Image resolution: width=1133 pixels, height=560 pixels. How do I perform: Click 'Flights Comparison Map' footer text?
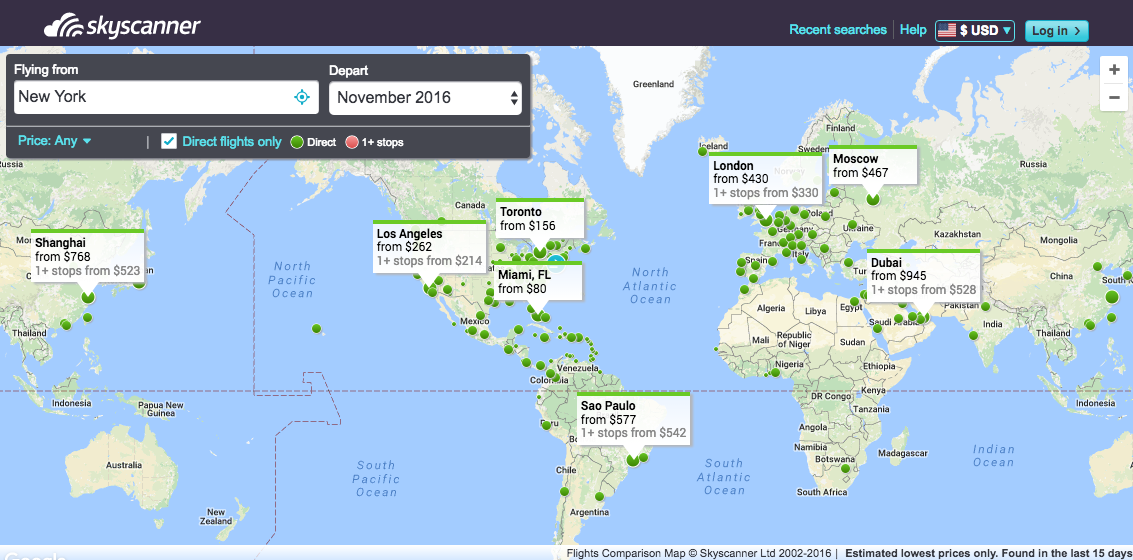coord(624,553)
